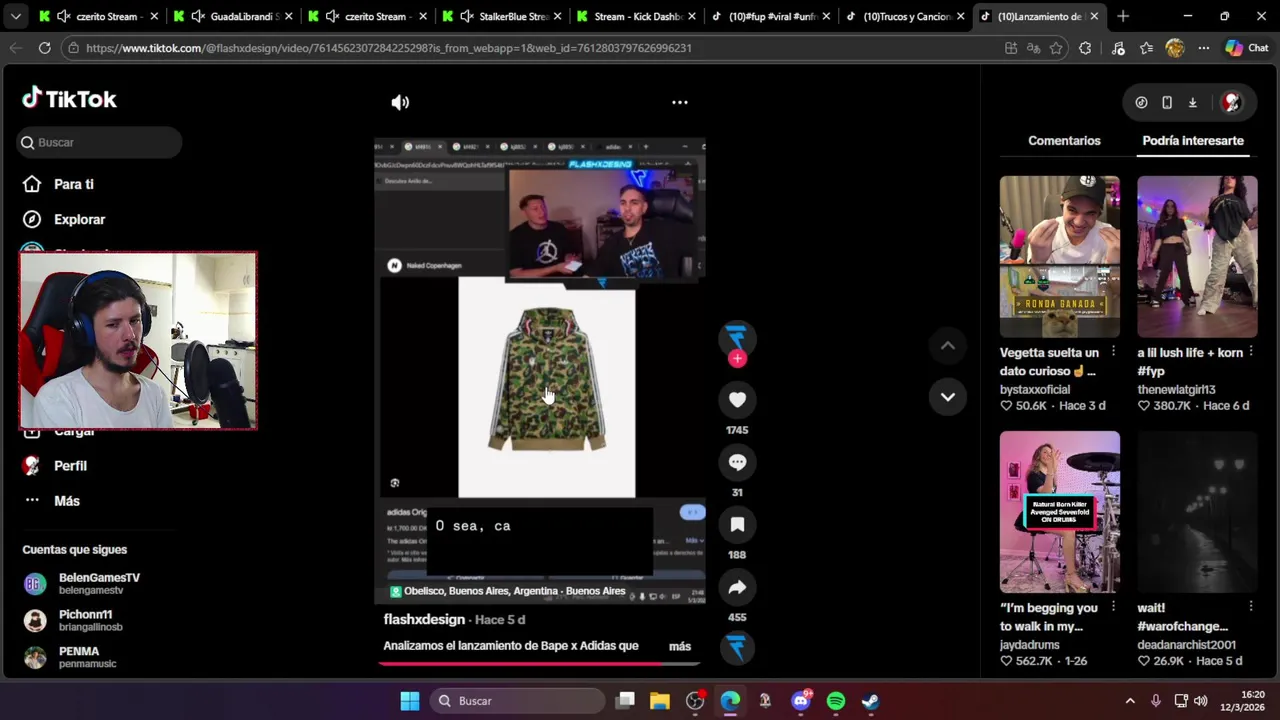Like the video with heart icon
The width and height of the screenshot is (1280, 720).
(x=737, y=400)
